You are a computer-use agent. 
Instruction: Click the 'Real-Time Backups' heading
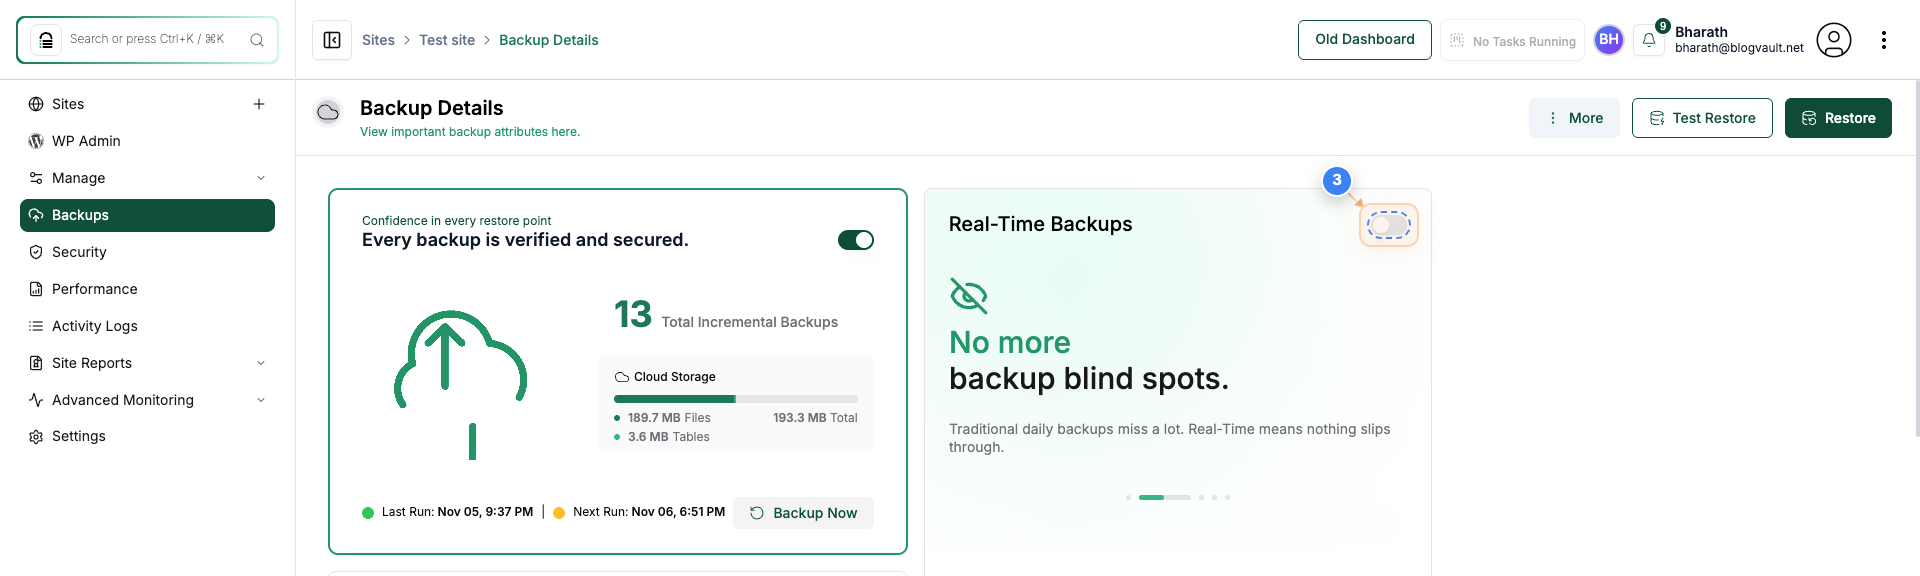tap(1040, 224)
